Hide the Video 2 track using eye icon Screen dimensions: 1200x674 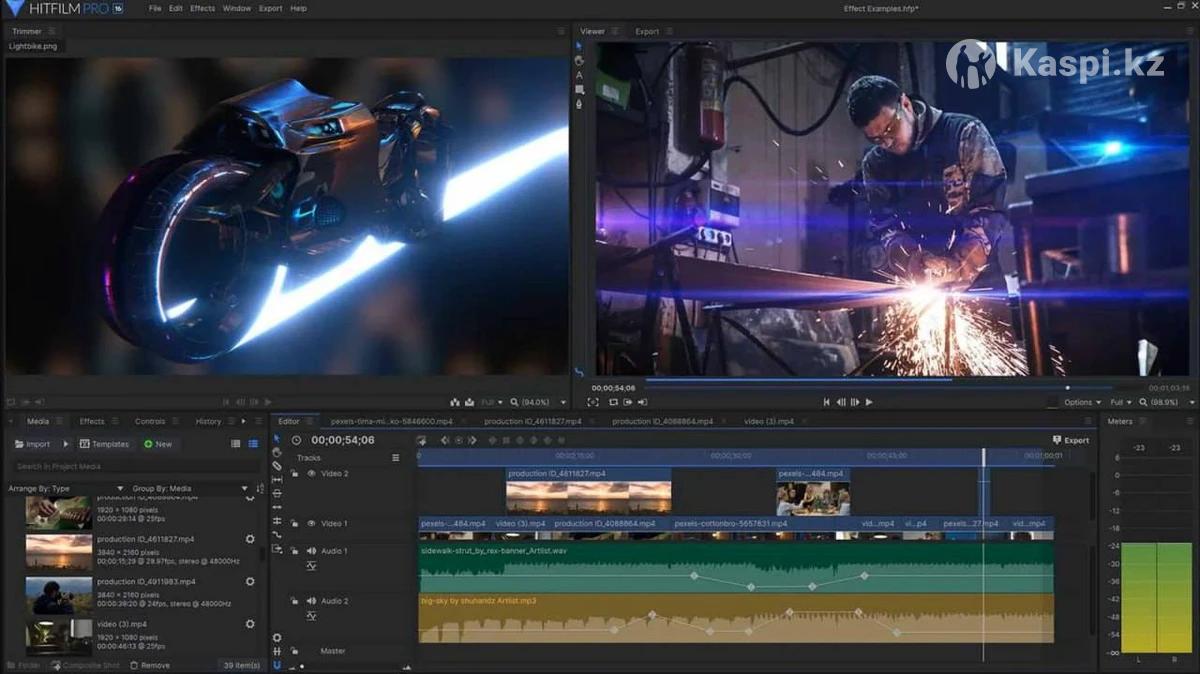point(311,473)
